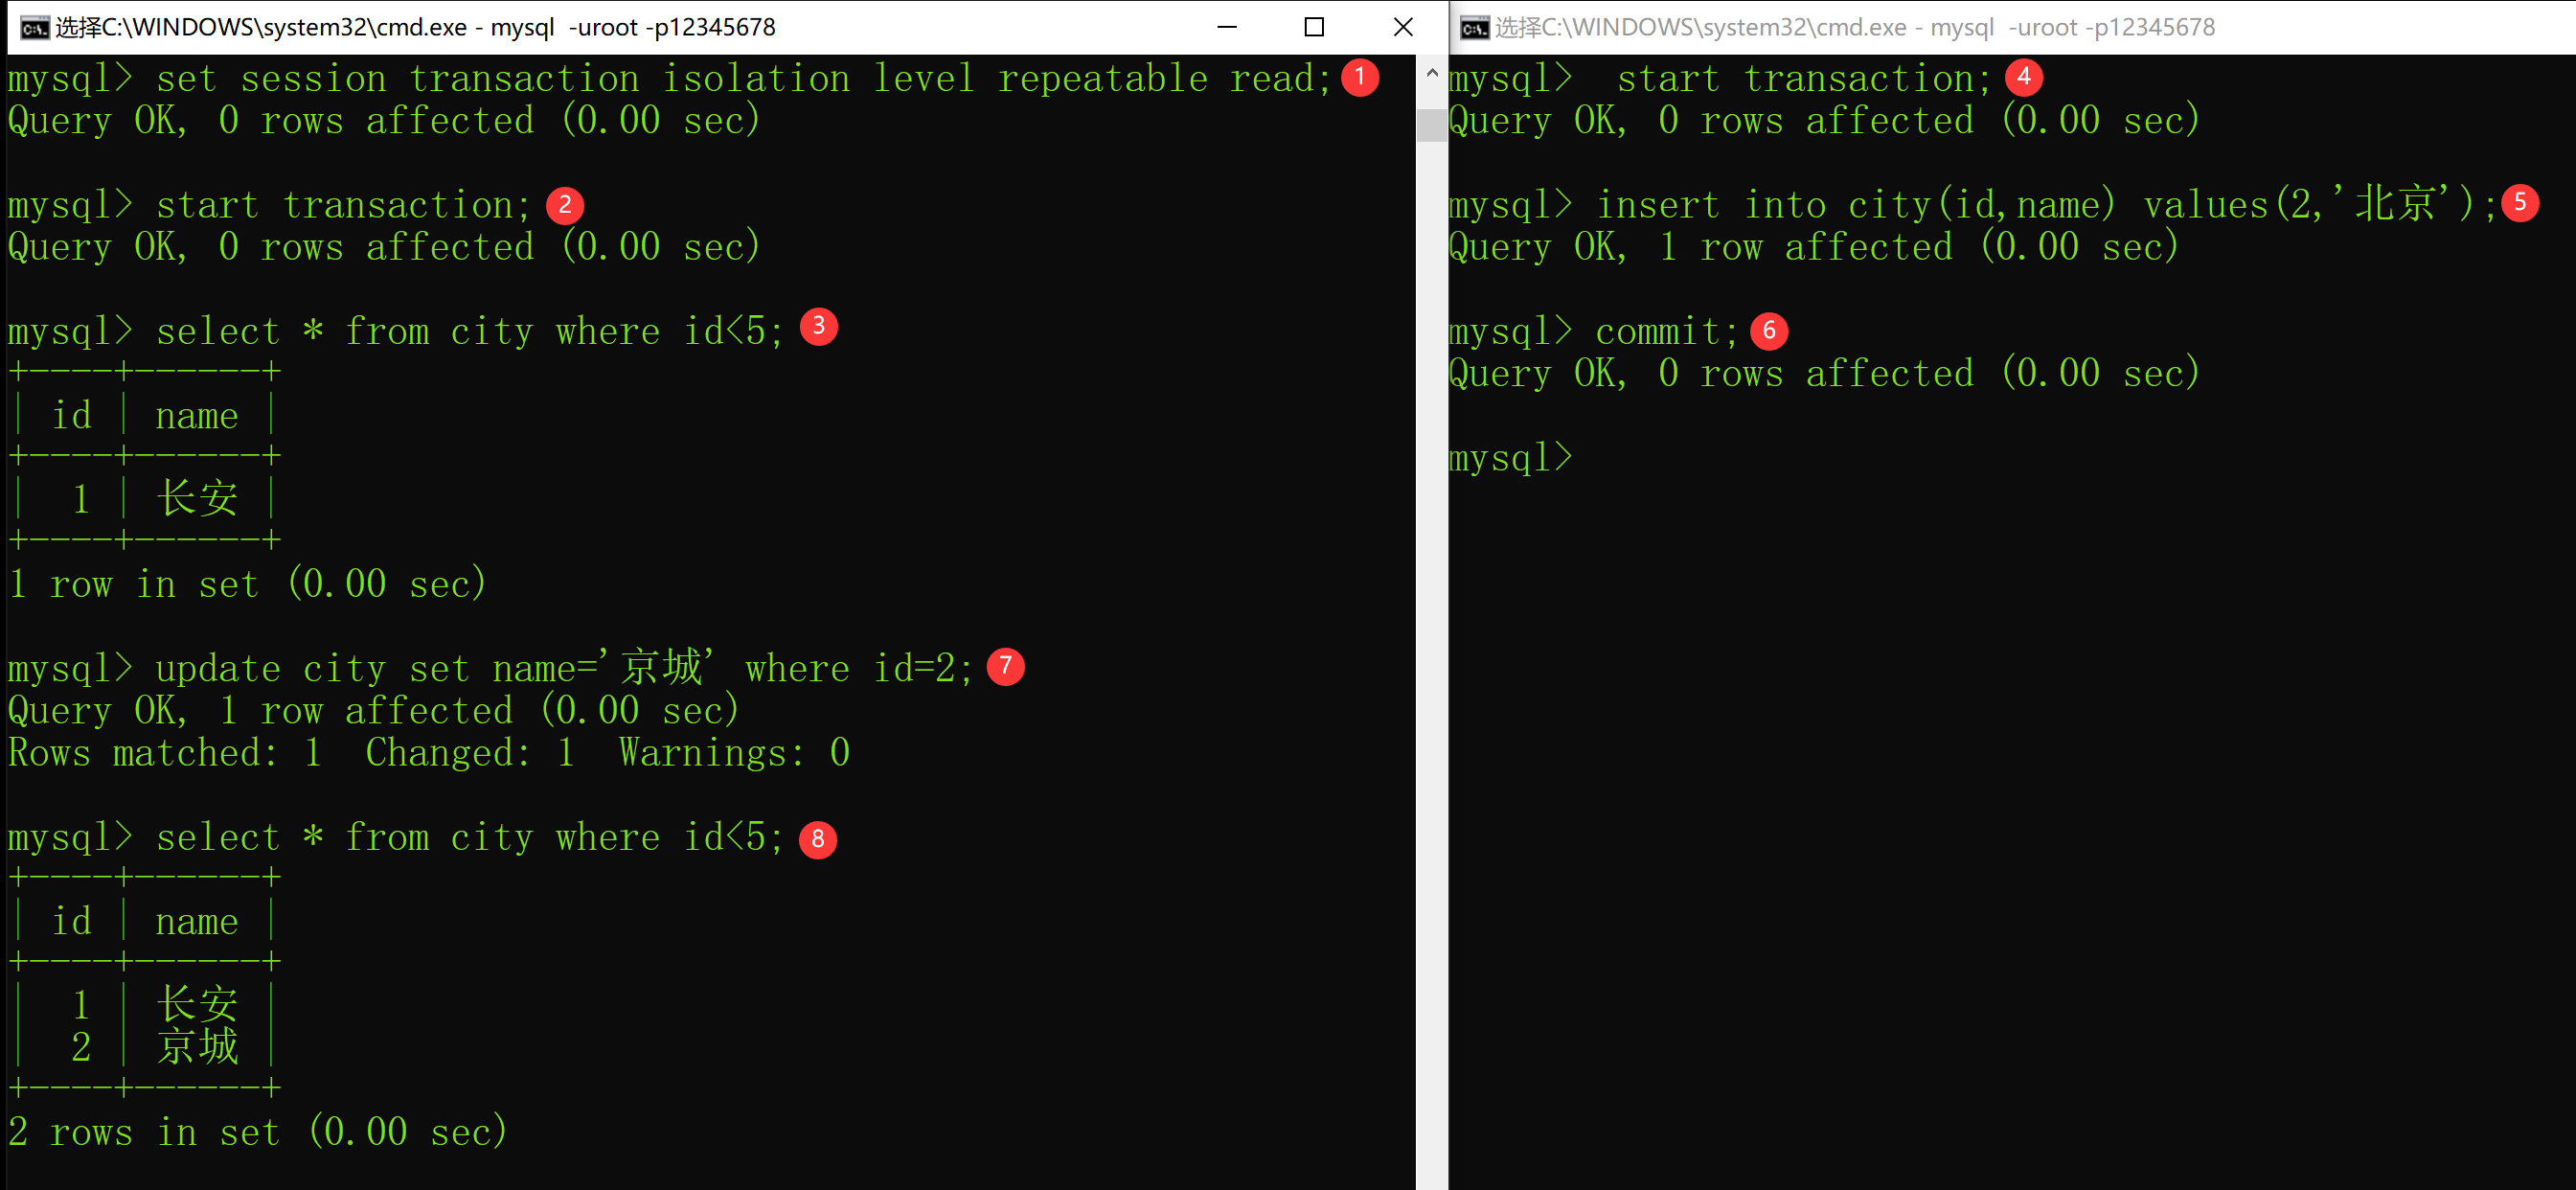Click red marker 7 beside update statement
This screenshot has width=2576, height=1190.
click(x=1005, y=667)
